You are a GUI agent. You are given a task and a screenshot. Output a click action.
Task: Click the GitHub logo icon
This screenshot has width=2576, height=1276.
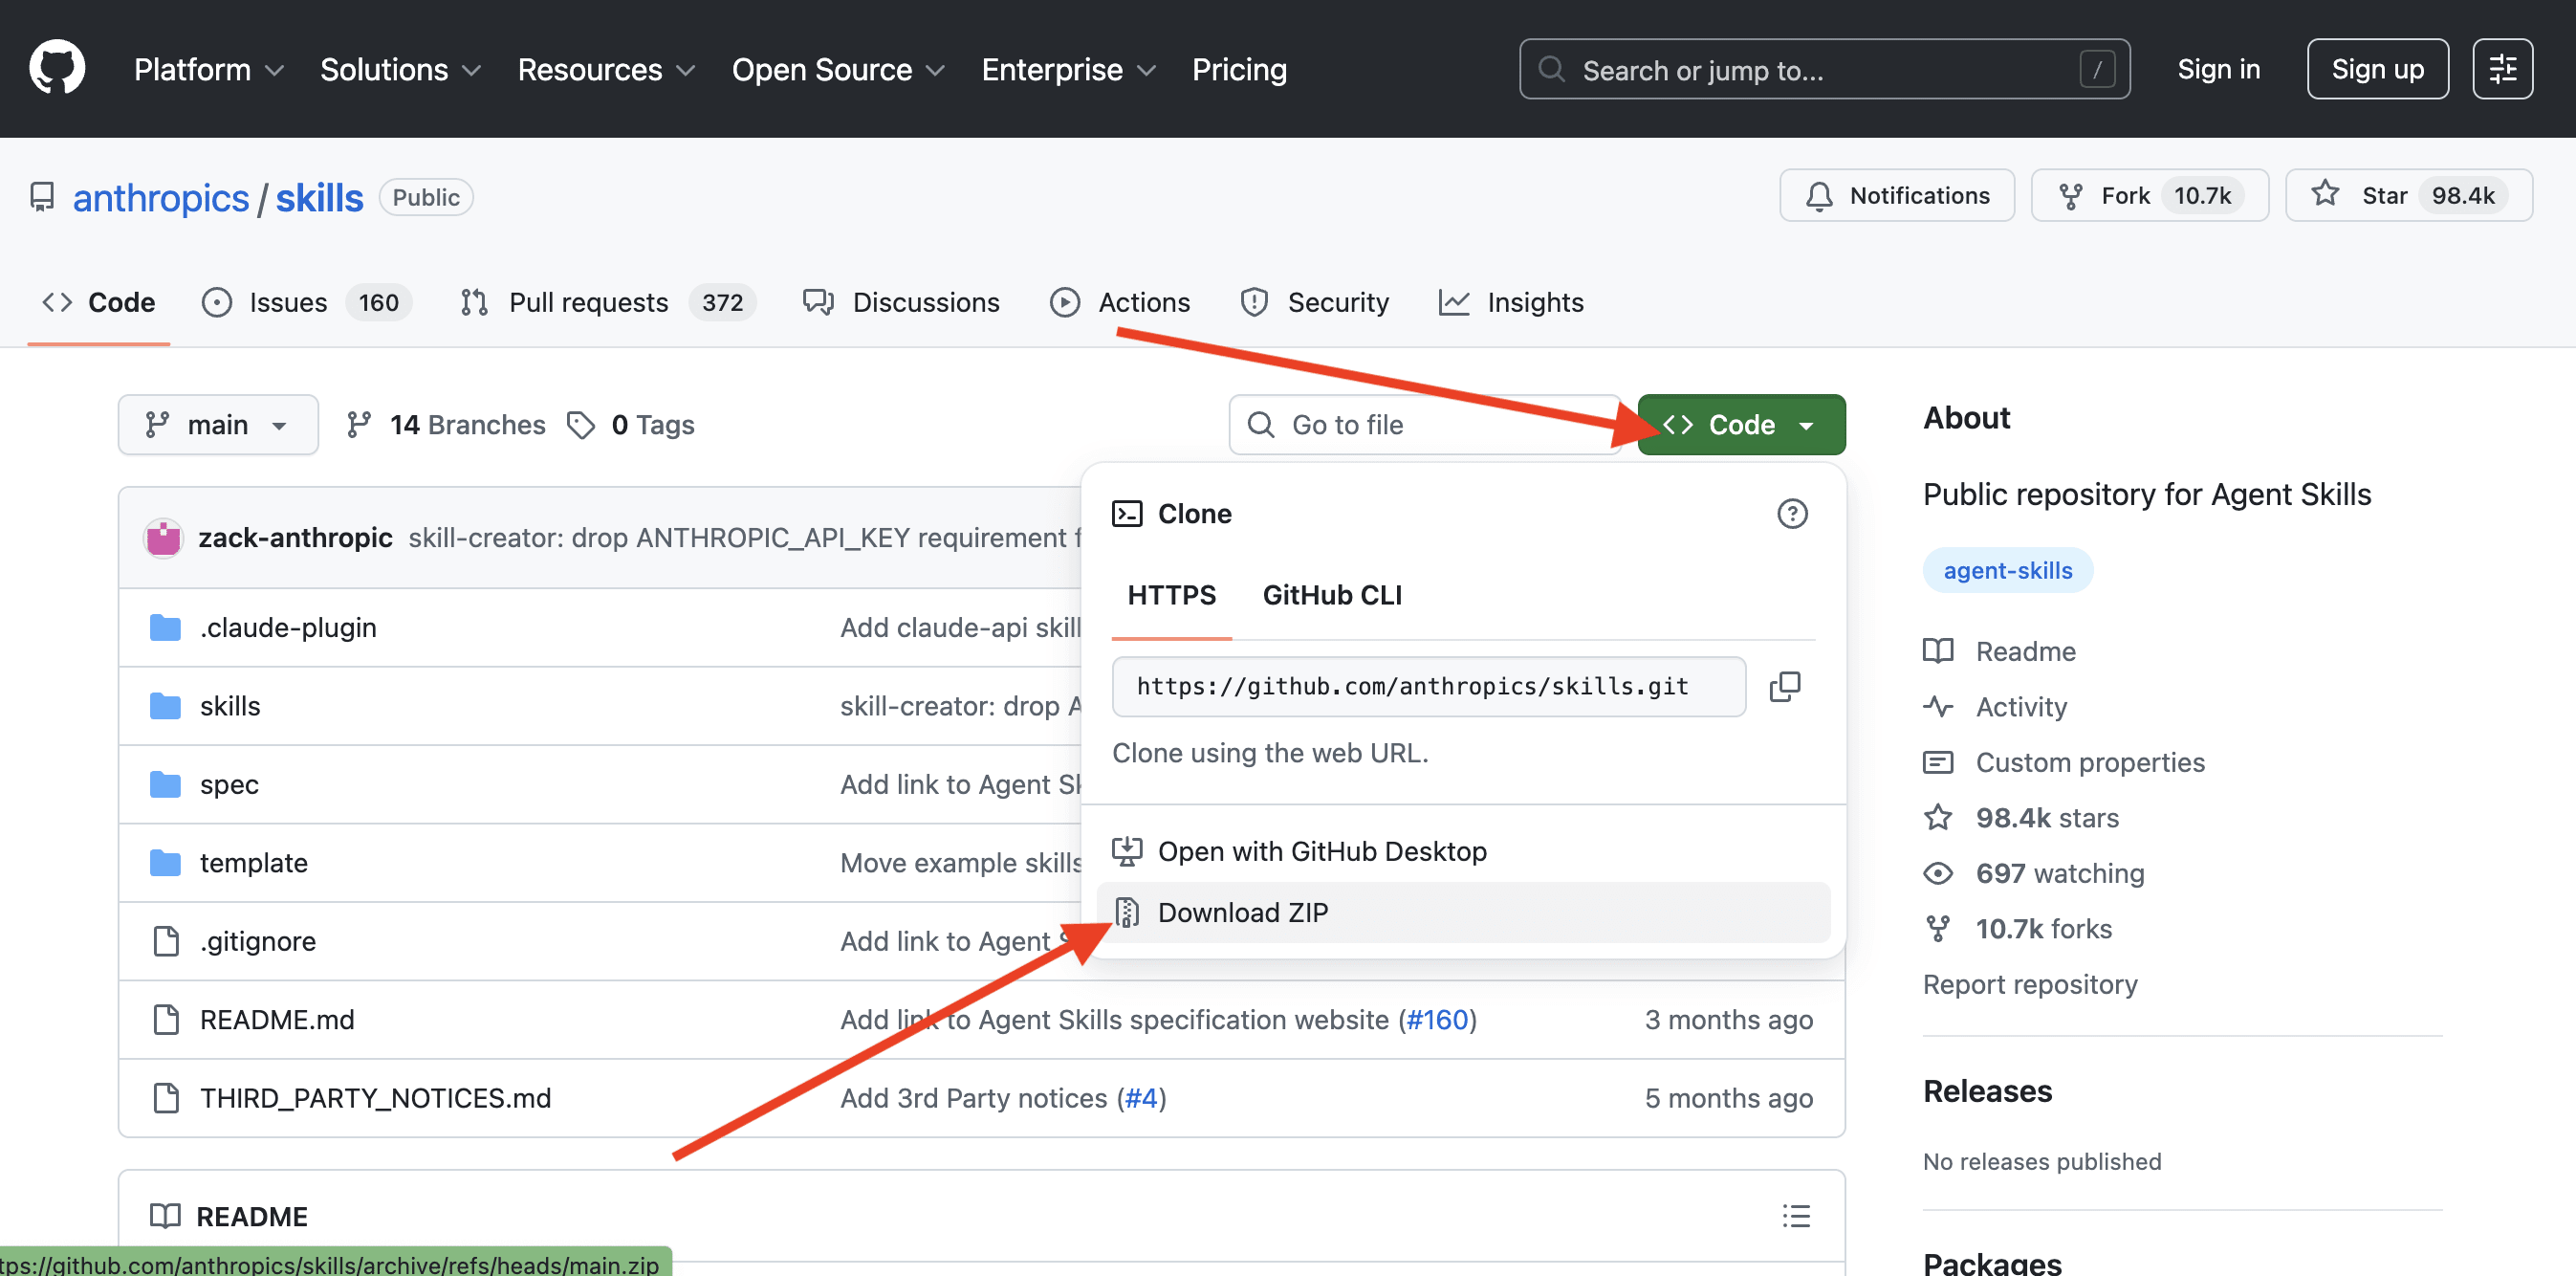coord(57,68)
